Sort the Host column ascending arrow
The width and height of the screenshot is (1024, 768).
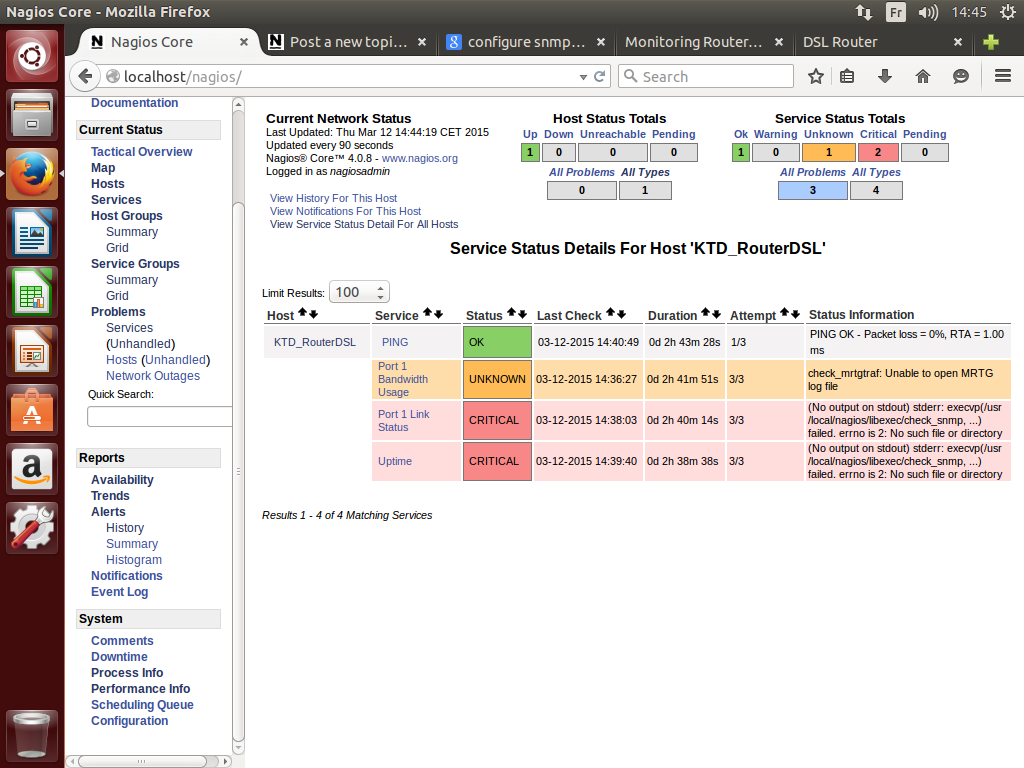click(x=302, y=314)
